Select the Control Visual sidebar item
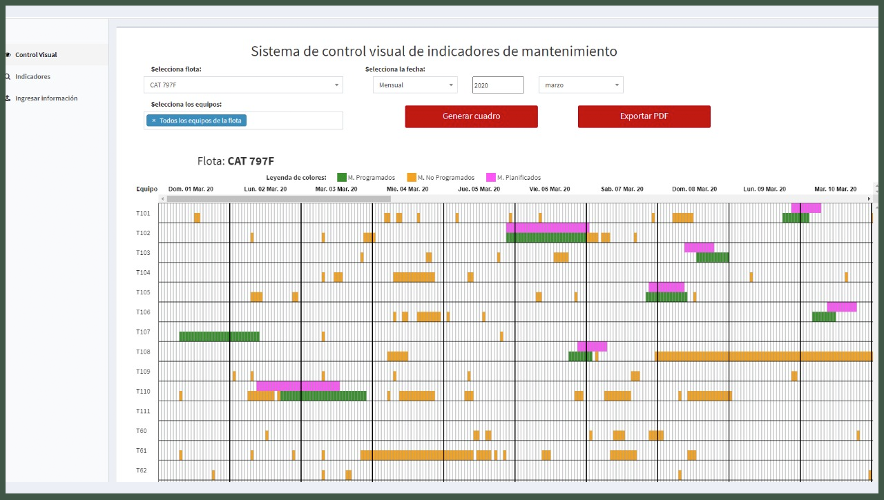The height and width of the screenshot is (500, 884). pyautogui.click(x=36, y=54)
